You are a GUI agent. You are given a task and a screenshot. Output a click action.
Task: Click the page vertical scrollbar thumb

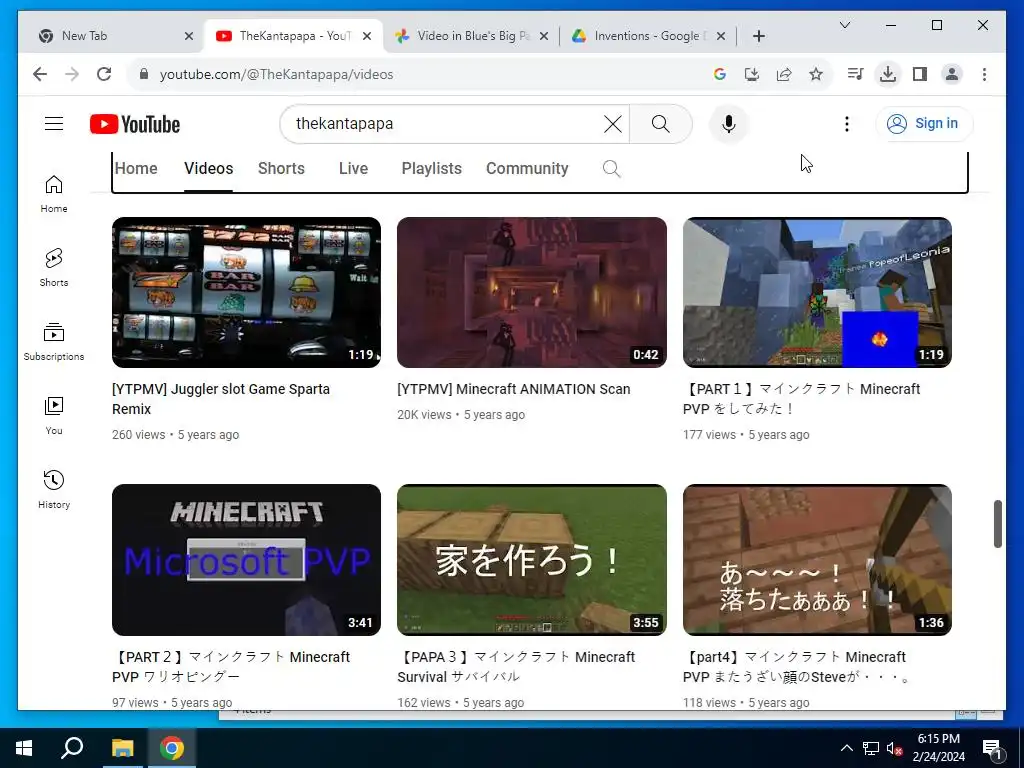[x=998, y=524]
